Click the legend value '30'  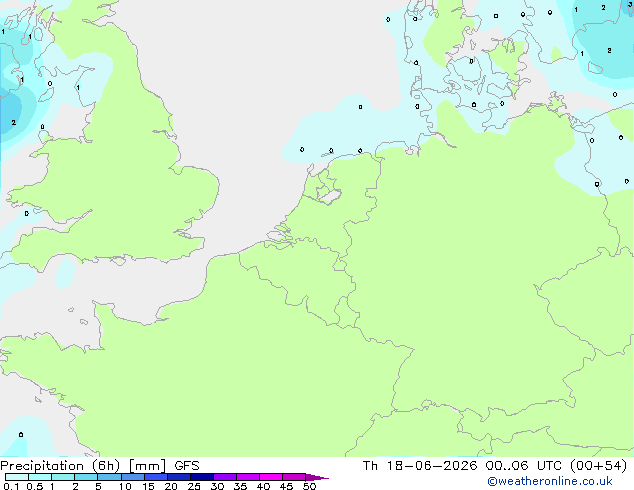point(218,486)
